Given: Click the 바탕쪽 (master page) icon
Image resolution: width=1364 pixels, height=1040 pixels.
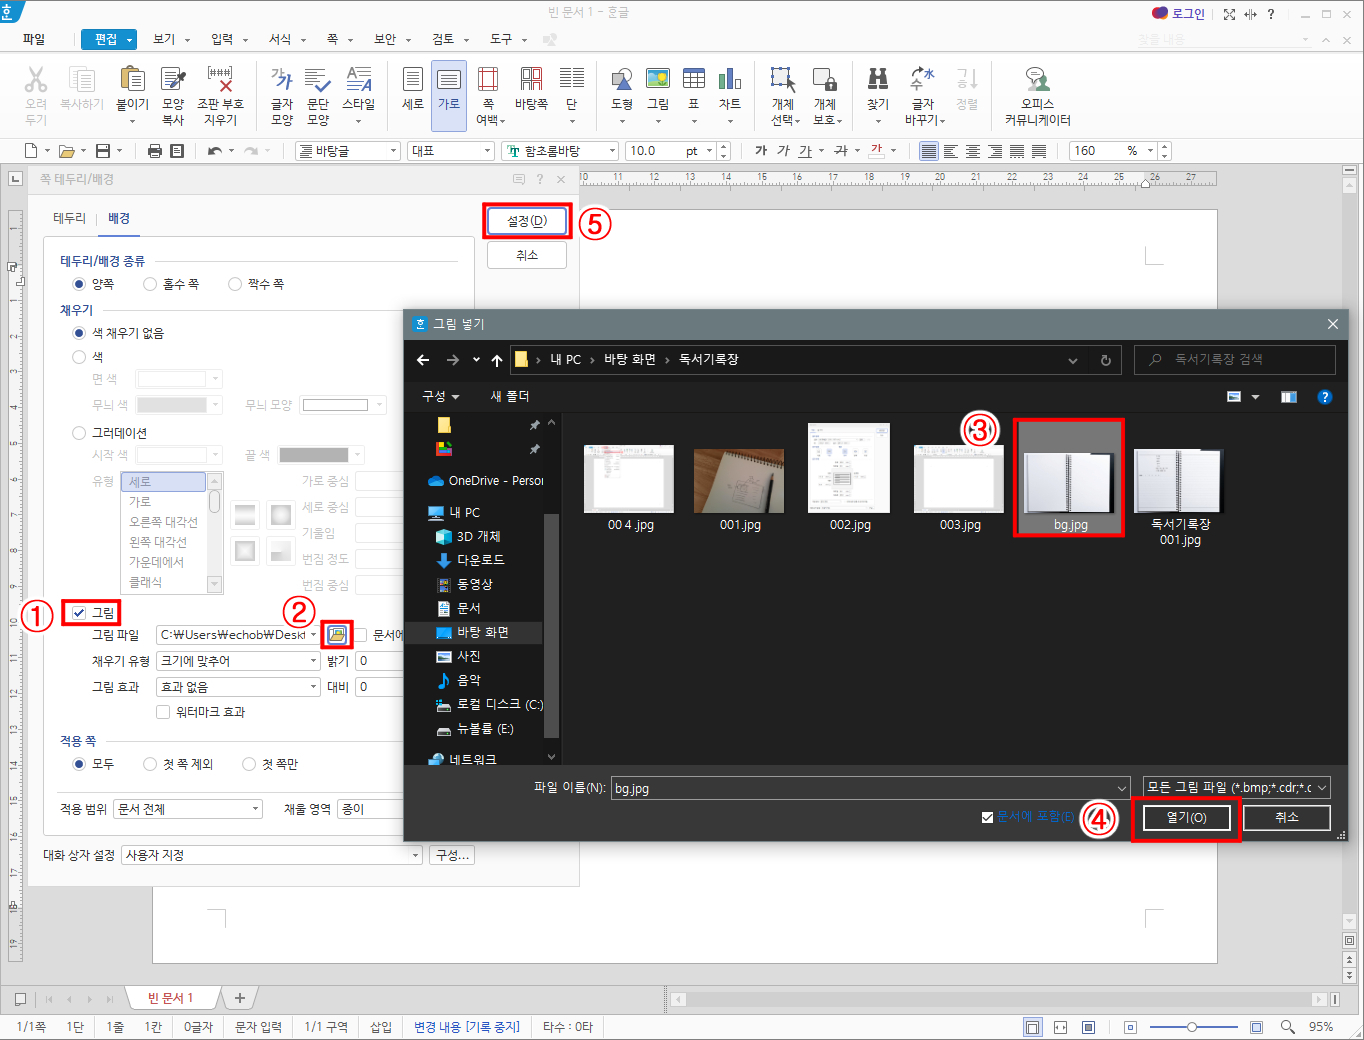Looking at the screenshot, I should pos(531,80).
